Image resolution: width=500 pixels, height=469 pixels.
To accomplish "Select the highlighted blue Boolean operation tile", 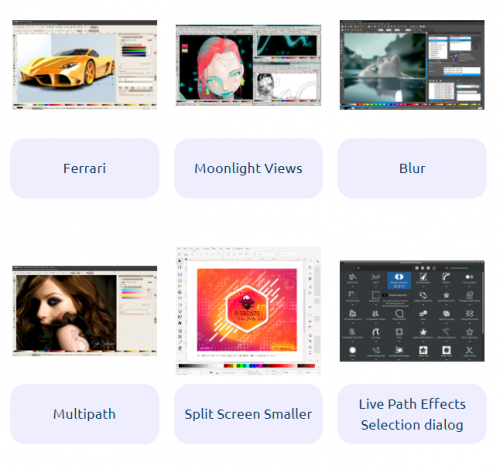I will point(399,280).
